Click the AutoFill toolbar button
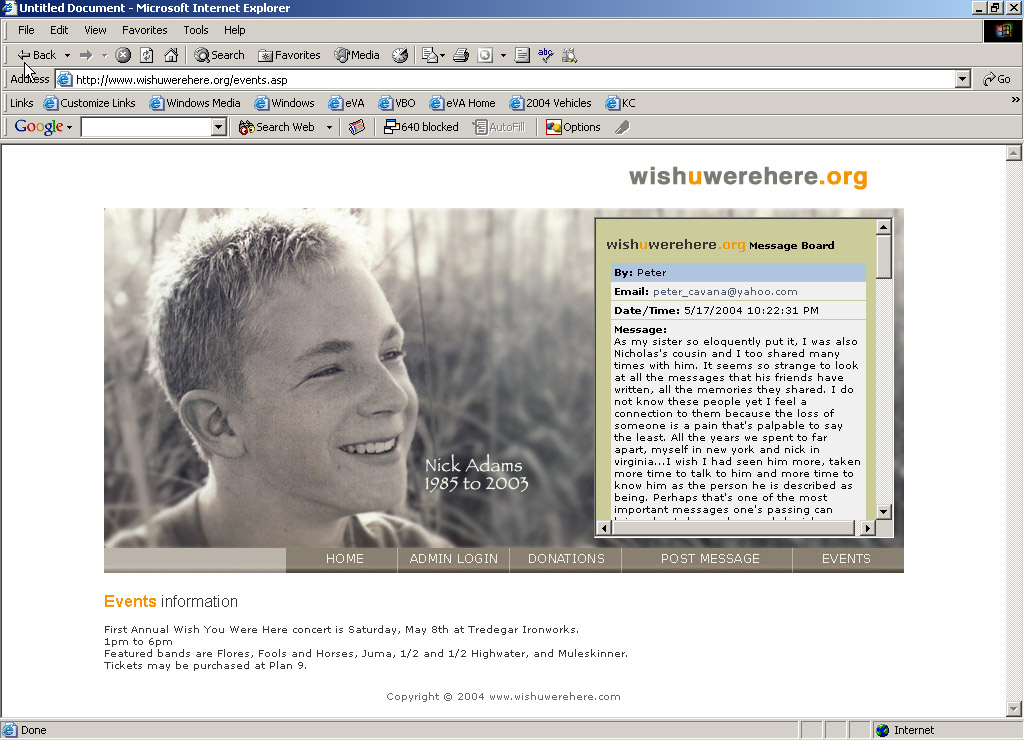The width and height of the screenshot is (1024, 740). click(x=500, y=127)
